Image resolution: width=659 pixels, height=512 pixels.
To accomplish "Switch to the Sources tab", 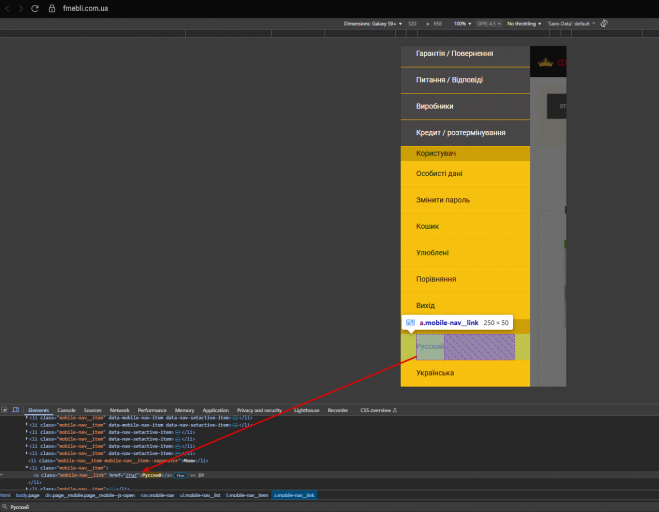I will click(92, 410).
